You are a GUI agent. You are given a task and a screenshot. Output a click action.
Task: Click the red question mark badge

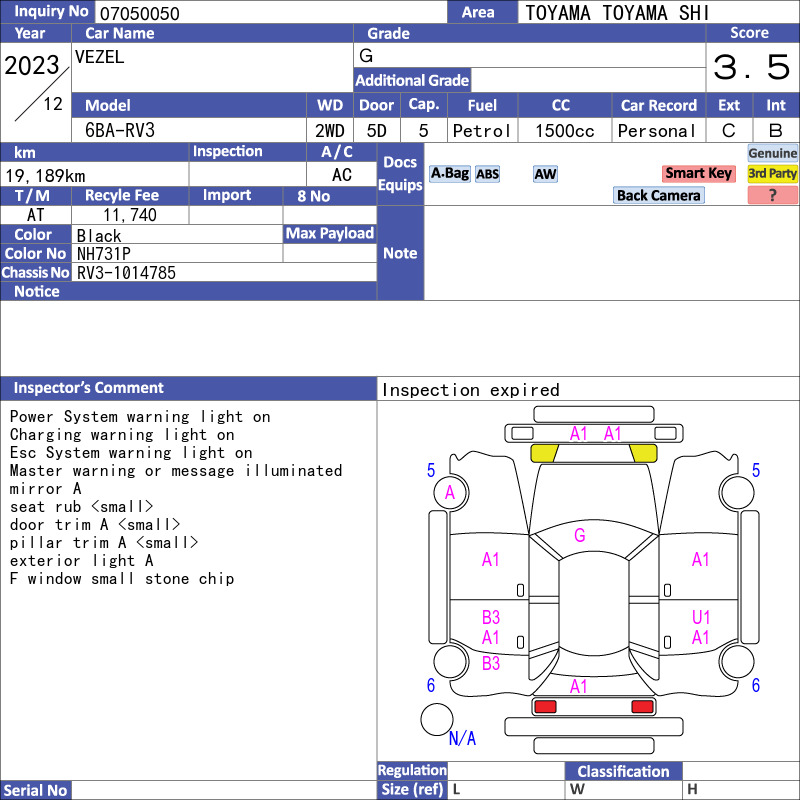tap(772, 195)
